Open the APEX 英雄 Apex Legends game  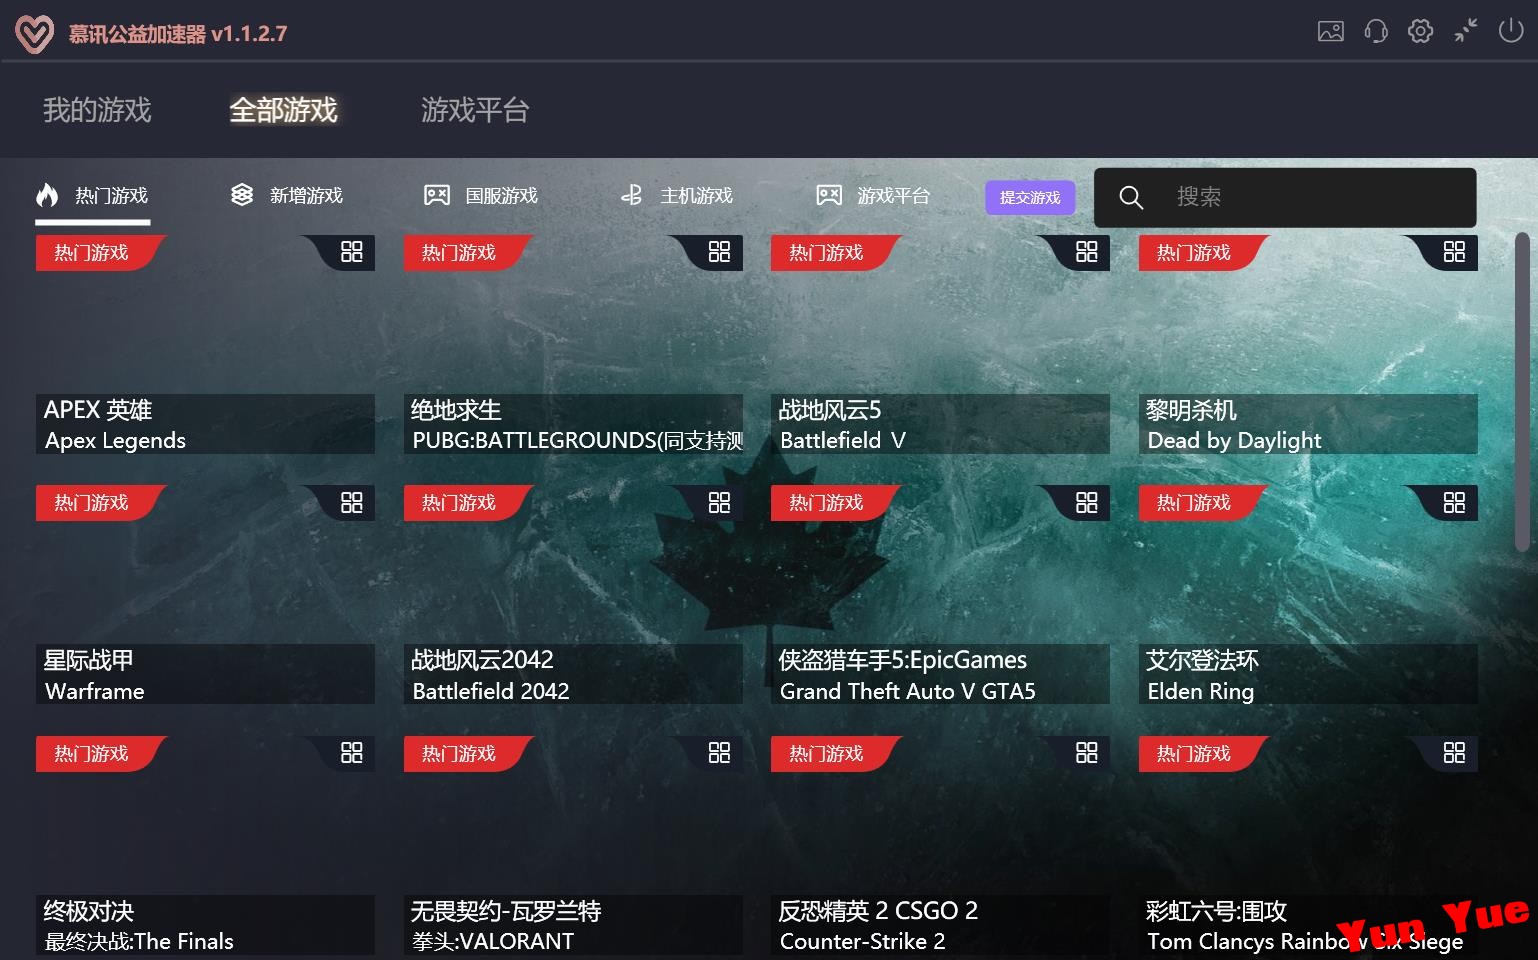[205, 344]
